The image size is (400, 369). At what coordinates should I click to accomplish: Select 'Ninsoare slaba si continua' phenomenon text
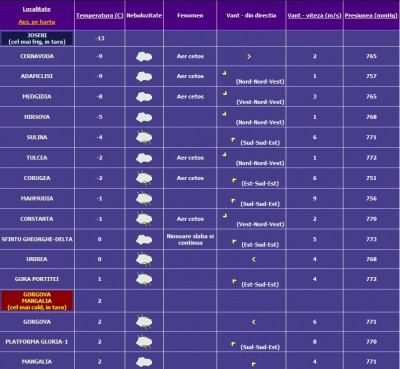(x=190, y=239)
